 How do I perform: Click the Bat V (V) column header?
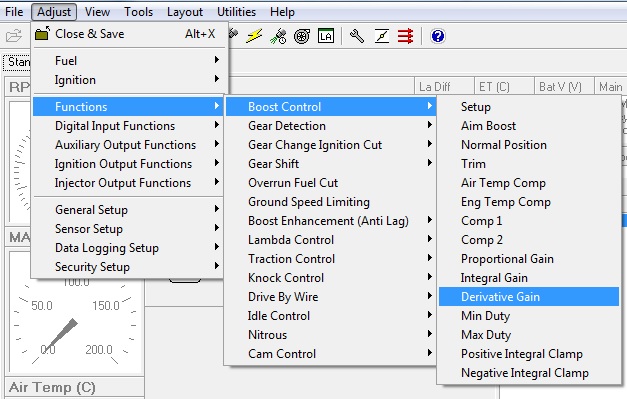tap(560, 87)
